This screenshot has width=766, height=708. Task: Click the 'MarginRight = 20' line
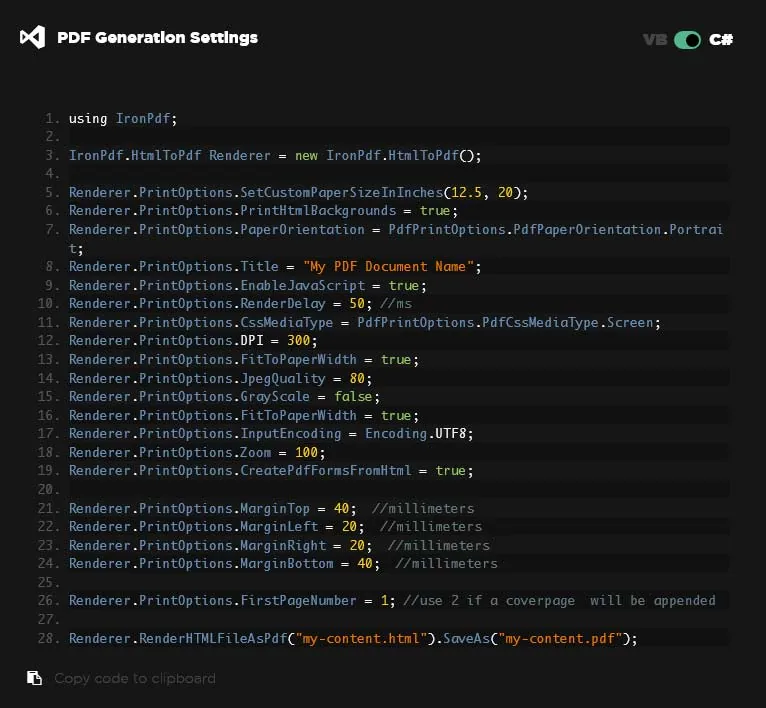279,546
